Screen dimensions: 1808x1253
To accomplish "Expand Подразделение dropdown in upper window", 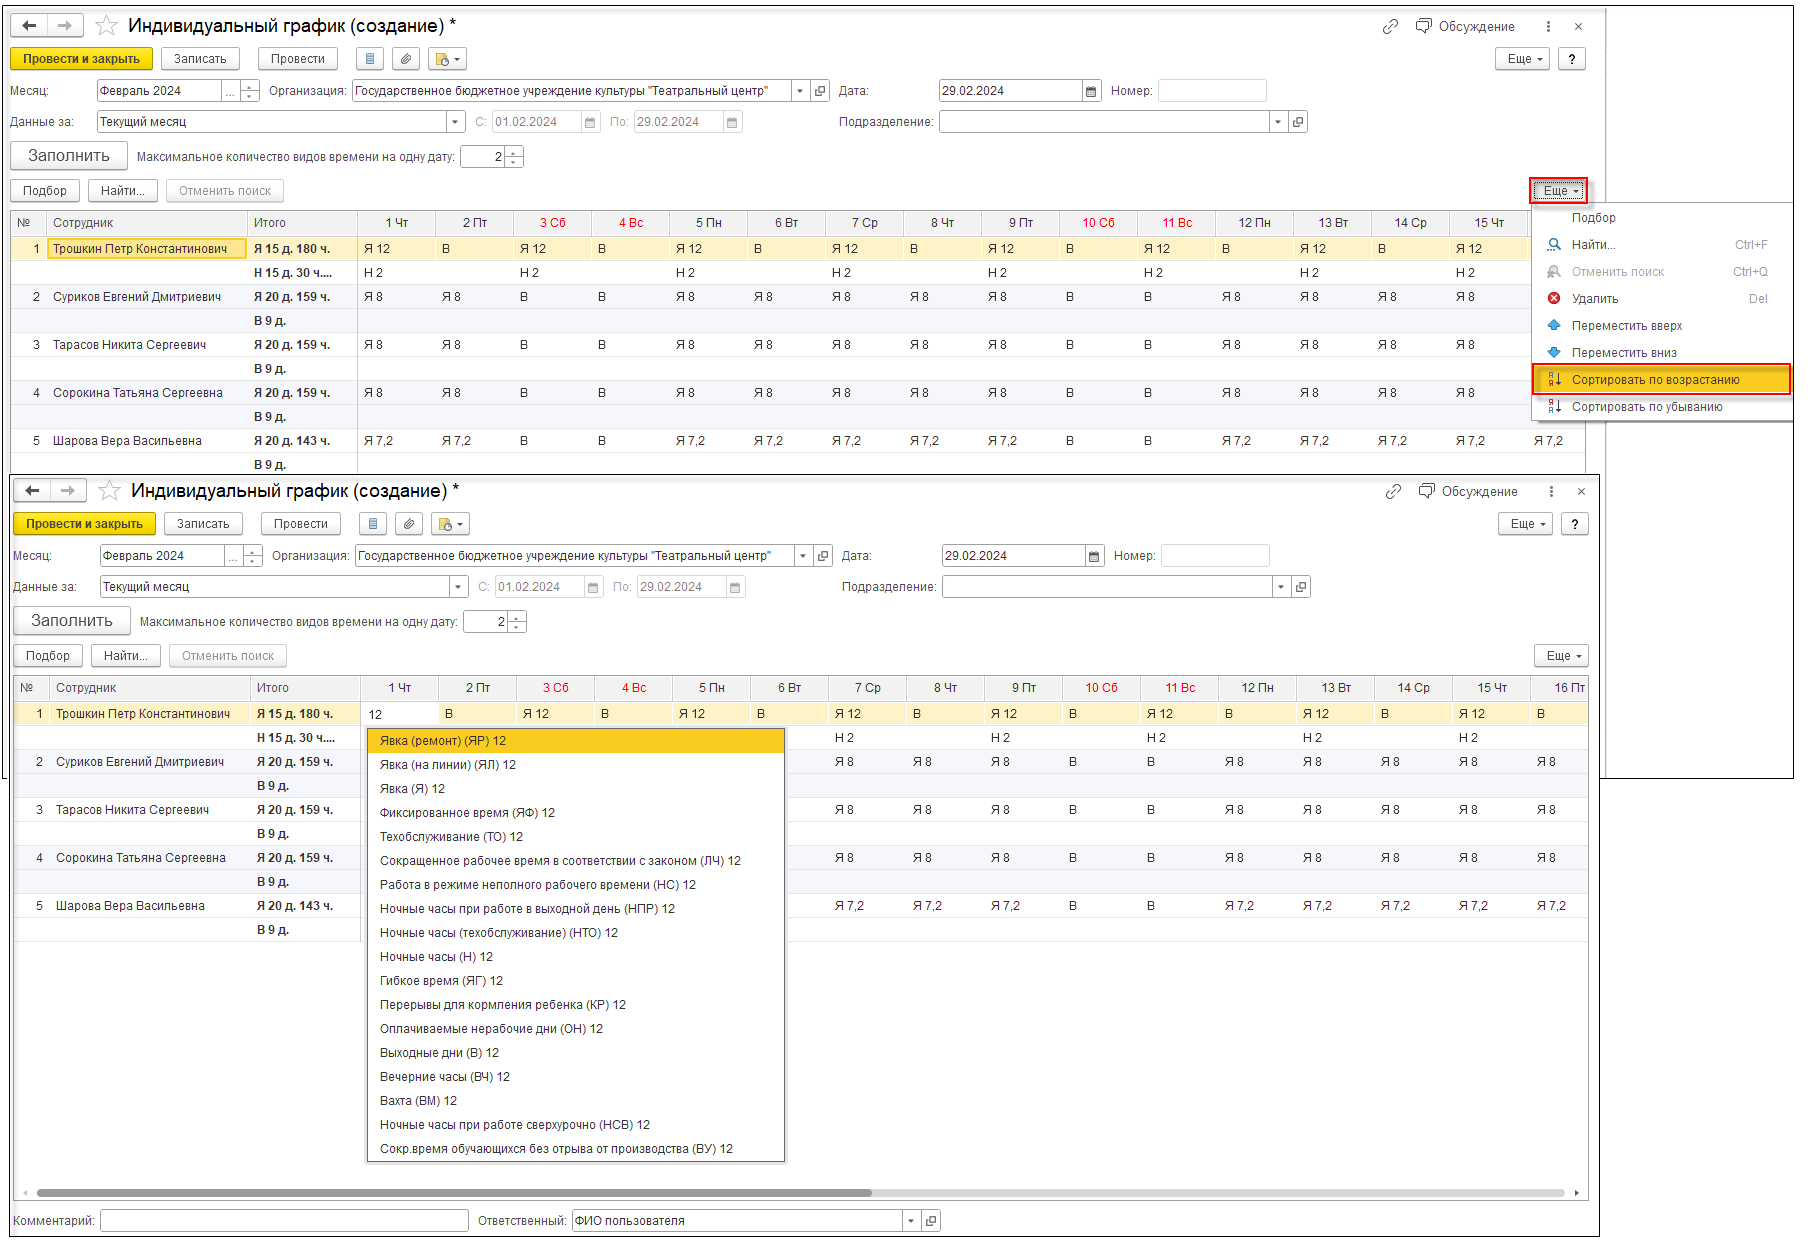I will point(1277,122).
